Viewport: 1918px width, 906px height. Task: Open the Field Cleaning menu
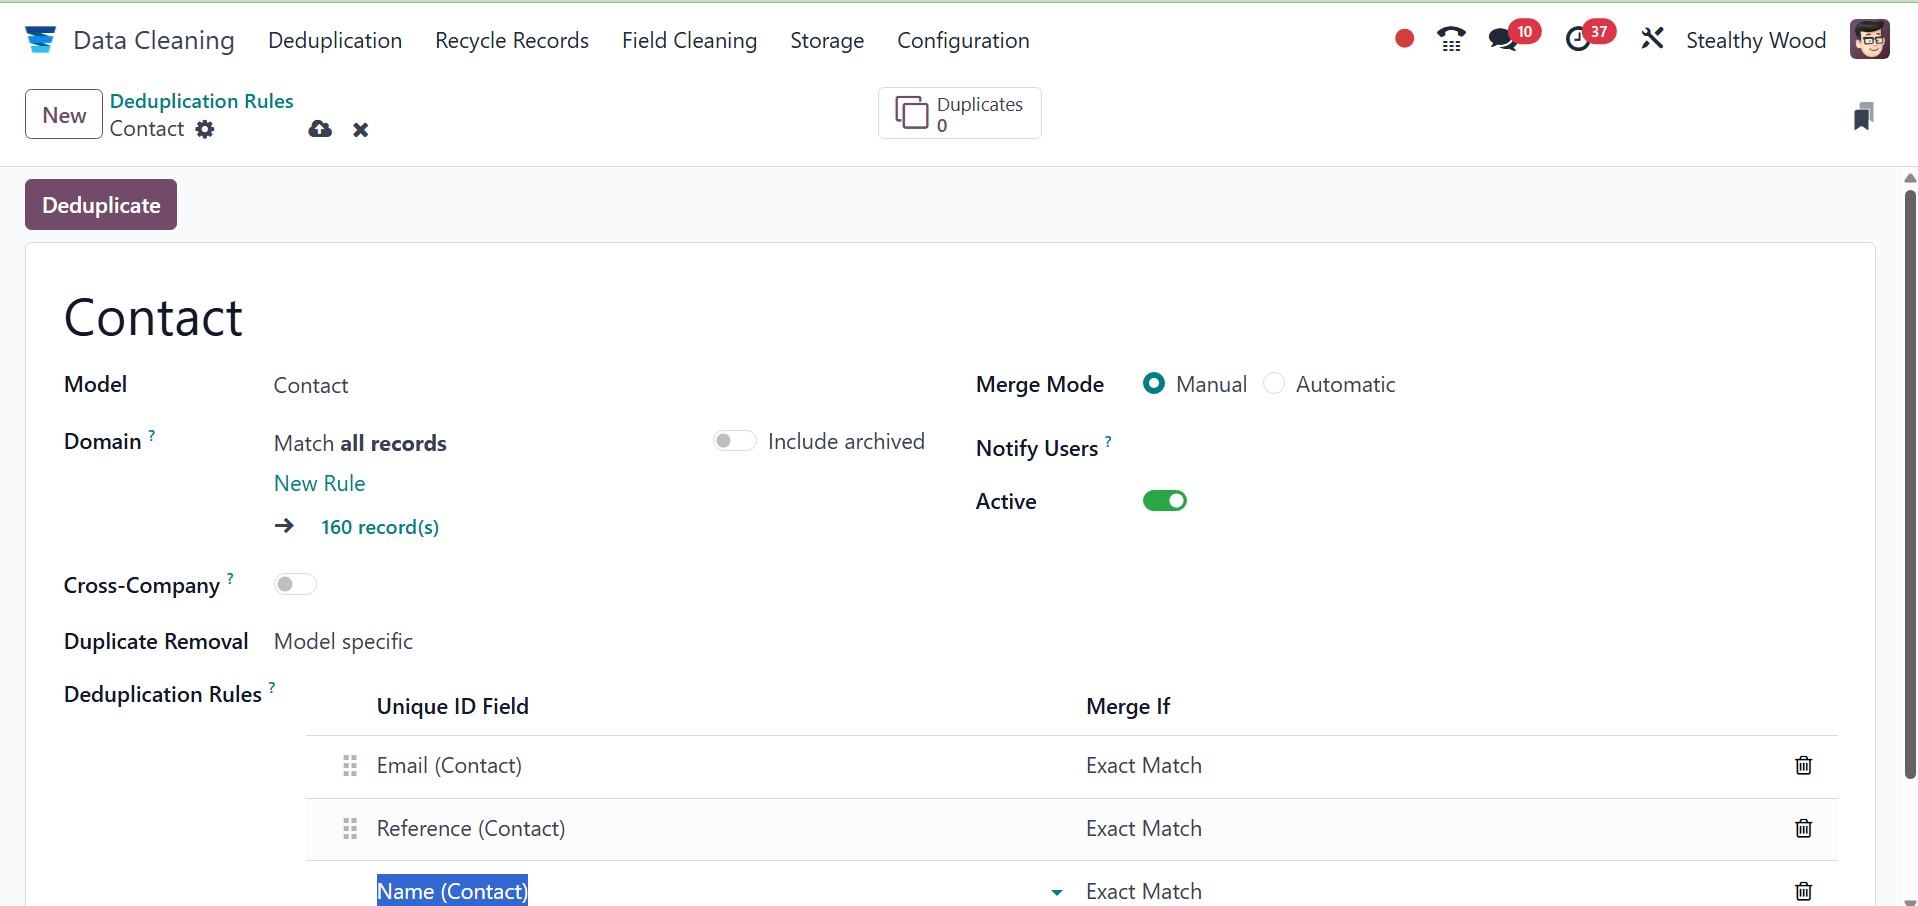coord(689,41)
